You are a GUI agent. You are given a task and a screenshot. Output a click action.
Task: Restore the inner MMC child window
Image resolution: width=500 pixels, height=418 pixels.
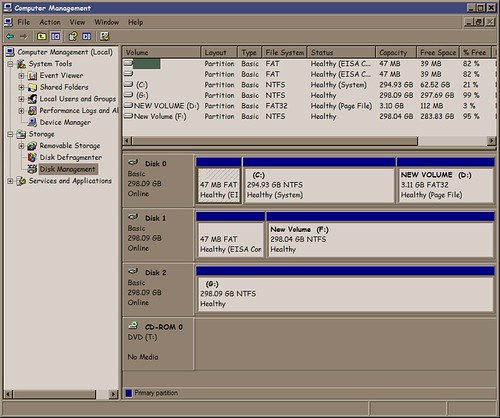coord(479,22)
